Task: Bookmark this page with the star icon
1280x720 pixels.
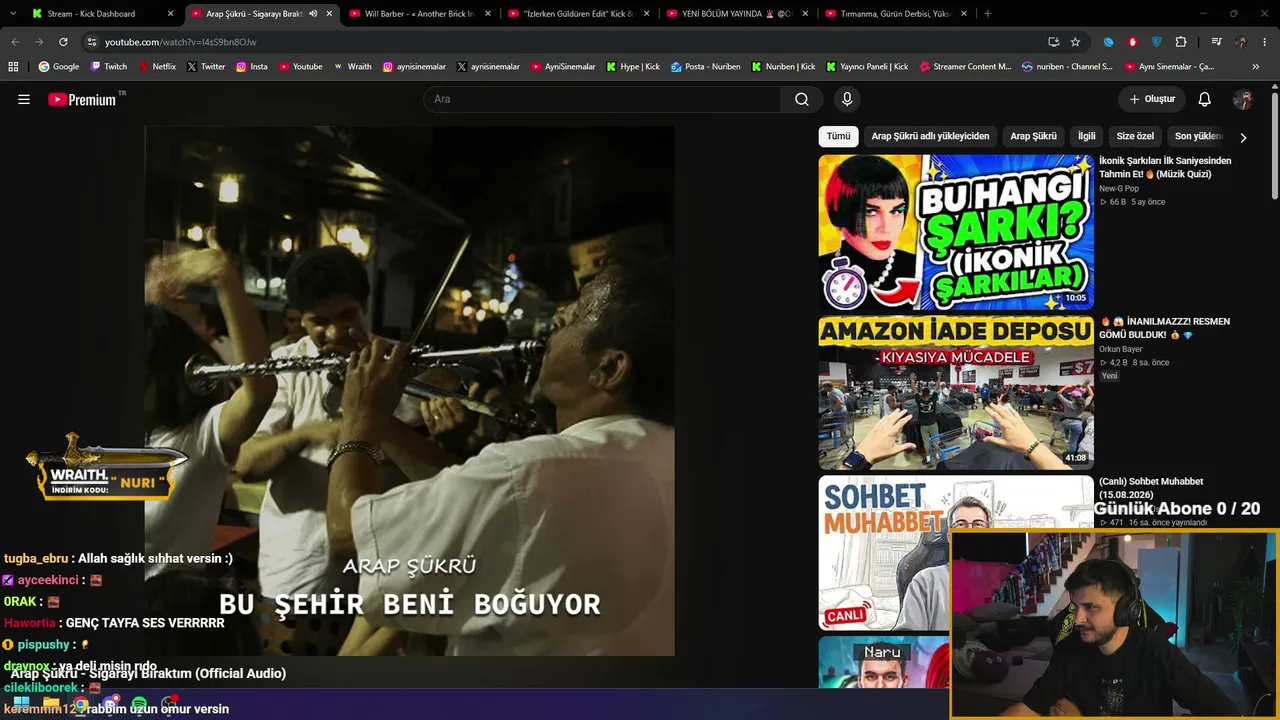Action: click(1075, 42)
